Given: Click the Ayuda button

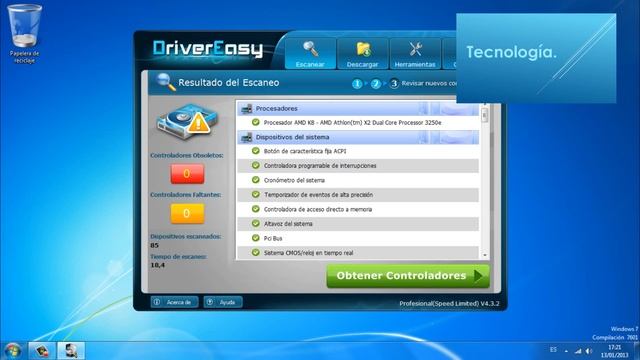Looking at the screenshot, I should tap(223, 302).
